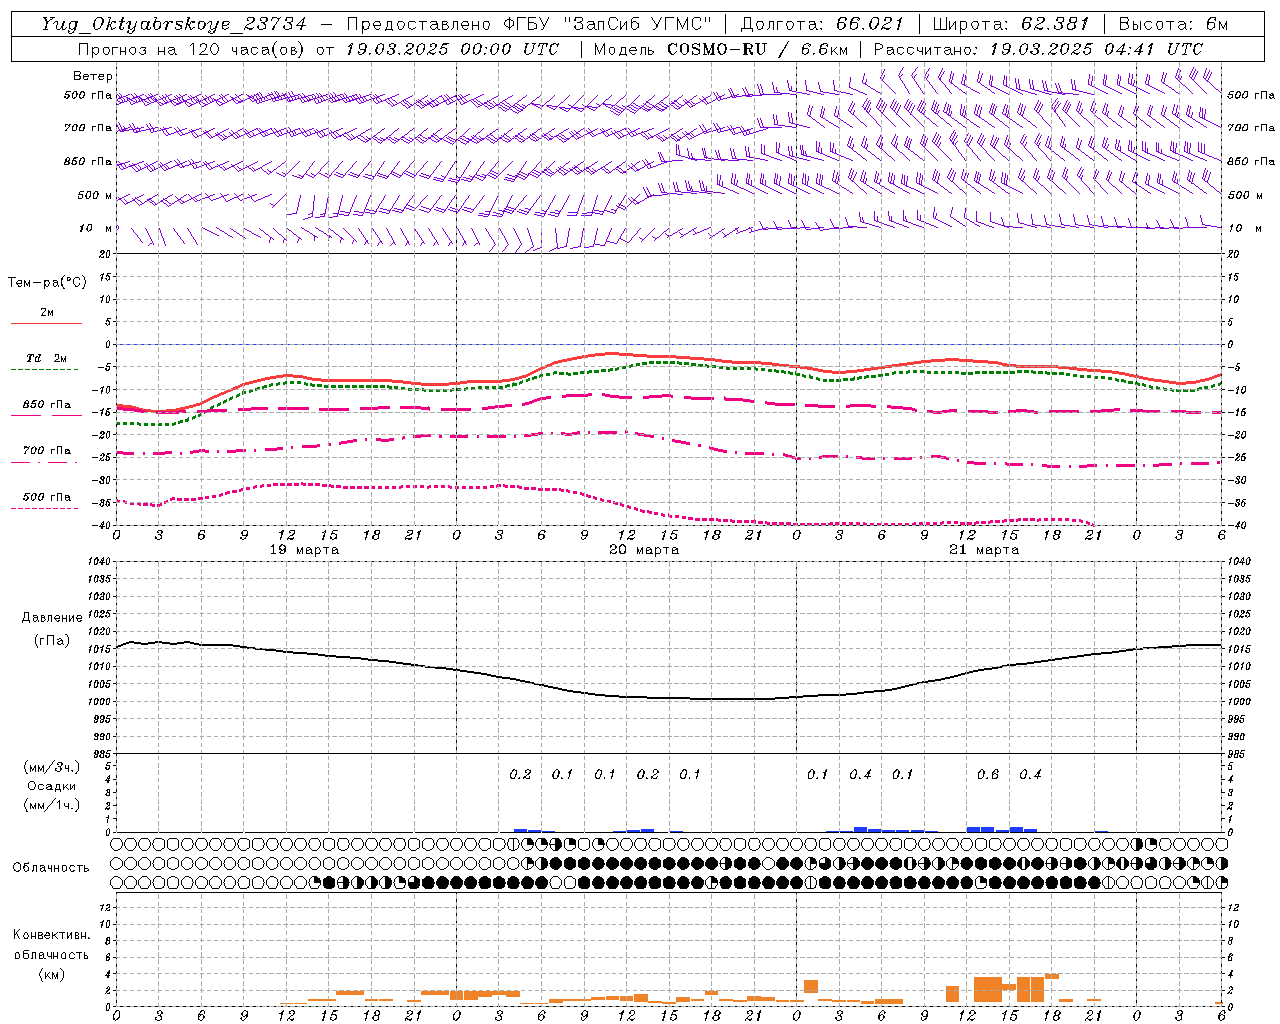The image size is (1280, 1024).
Task: Click the Td 2м dew point legend entry
Action: 46,358
